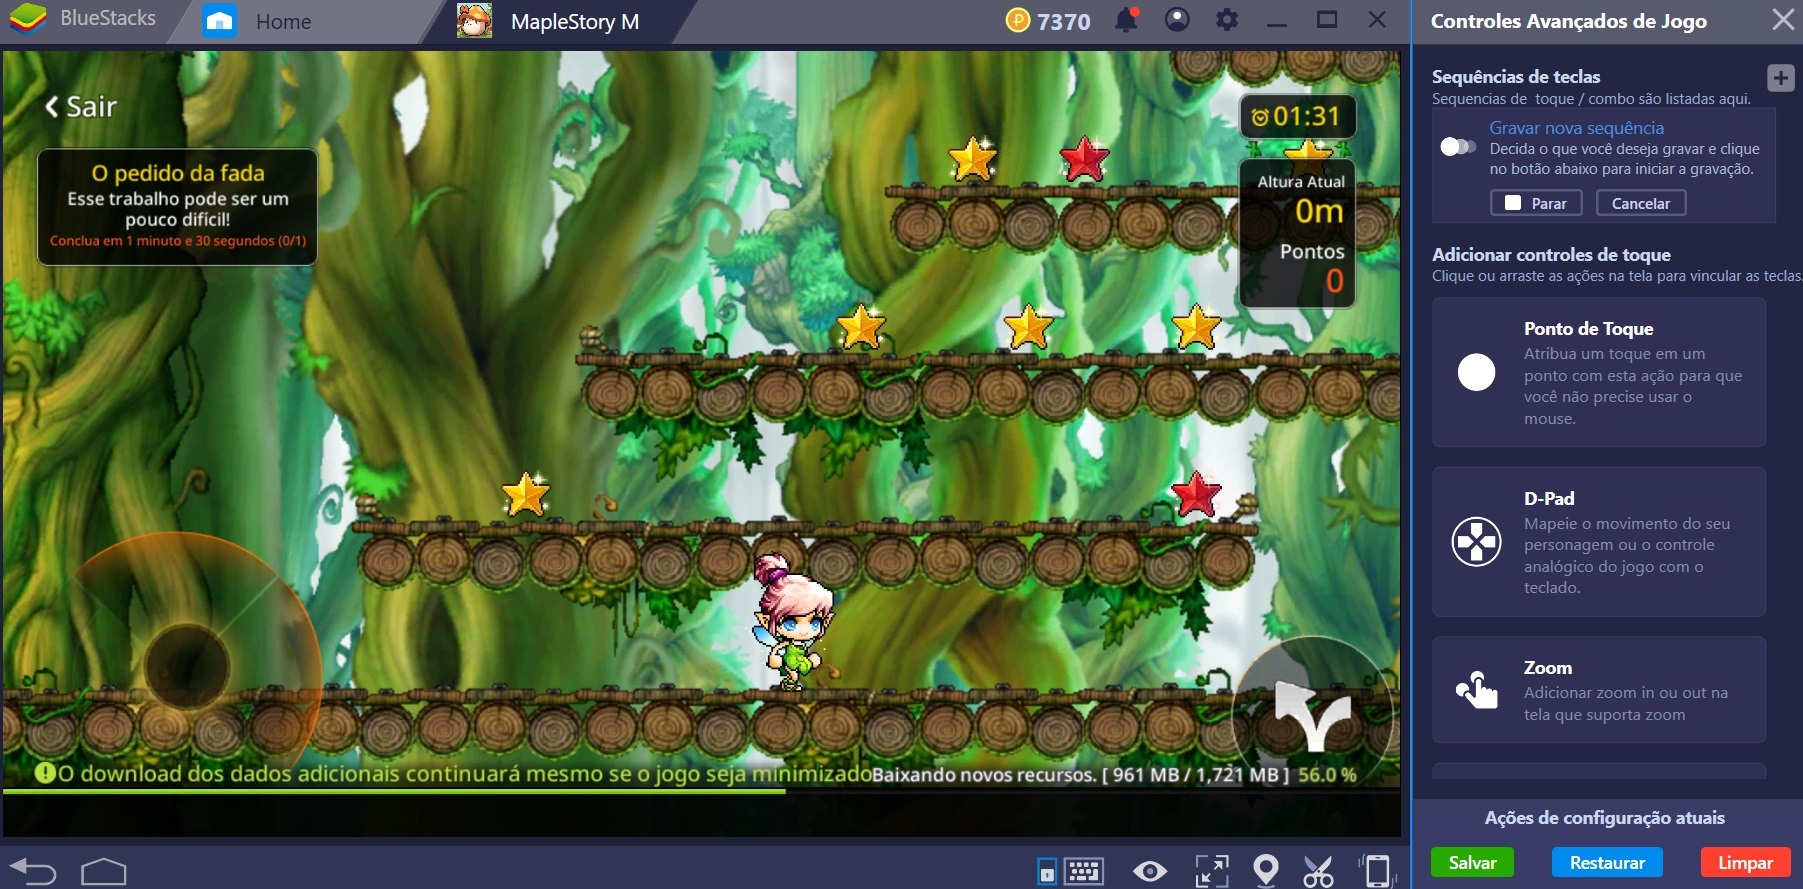Click the fullscreen expand icon
This screenshot has height=889, width=1803.
(x=1212, y=871)
